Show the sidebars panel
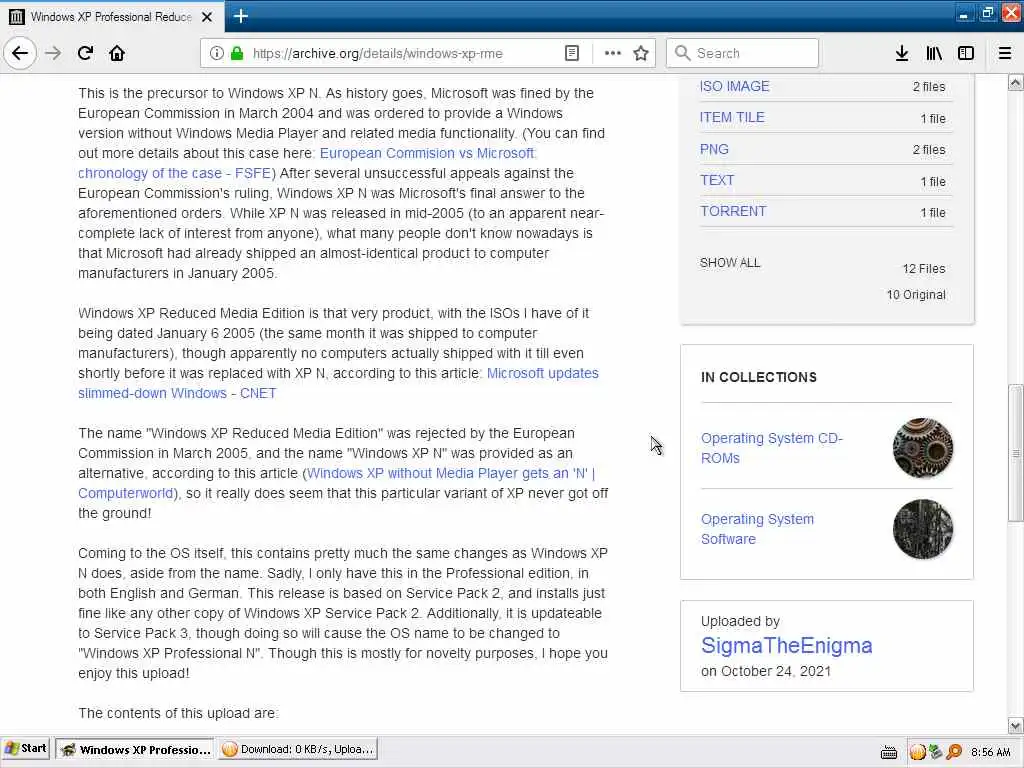Image resolution: width=1024 pixels, height=768 pixels. (x=966, y=54)
